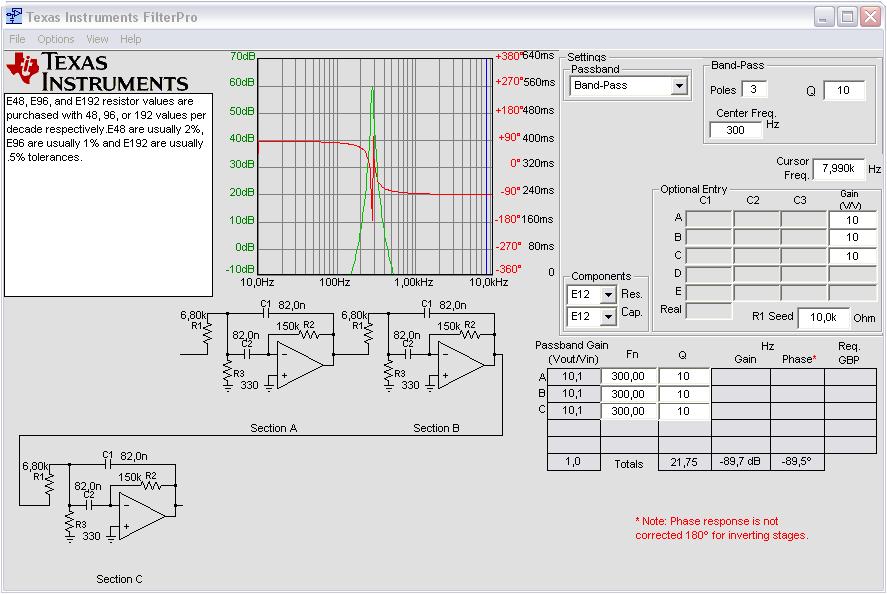Click resistor R1 6,80k in Section C
This screenshot has height=594, width=887.
pos(49,484)
